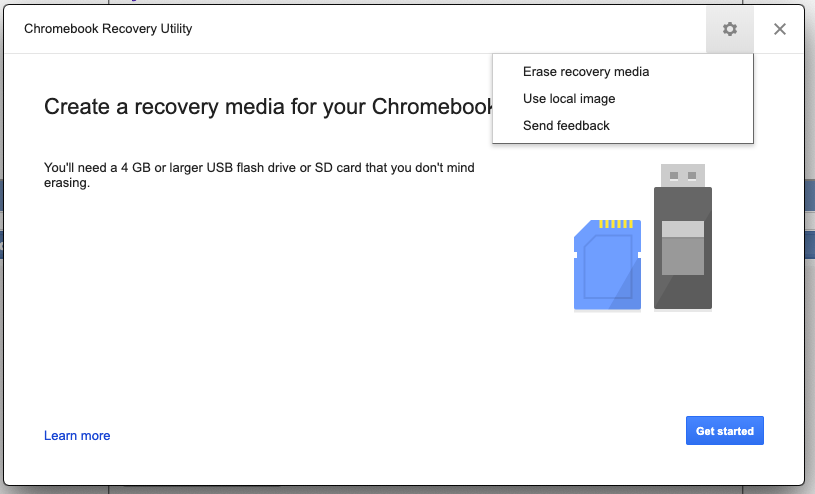Choose Erase recovery media
The width and height of the screenshot is (815, 494).
623,72
